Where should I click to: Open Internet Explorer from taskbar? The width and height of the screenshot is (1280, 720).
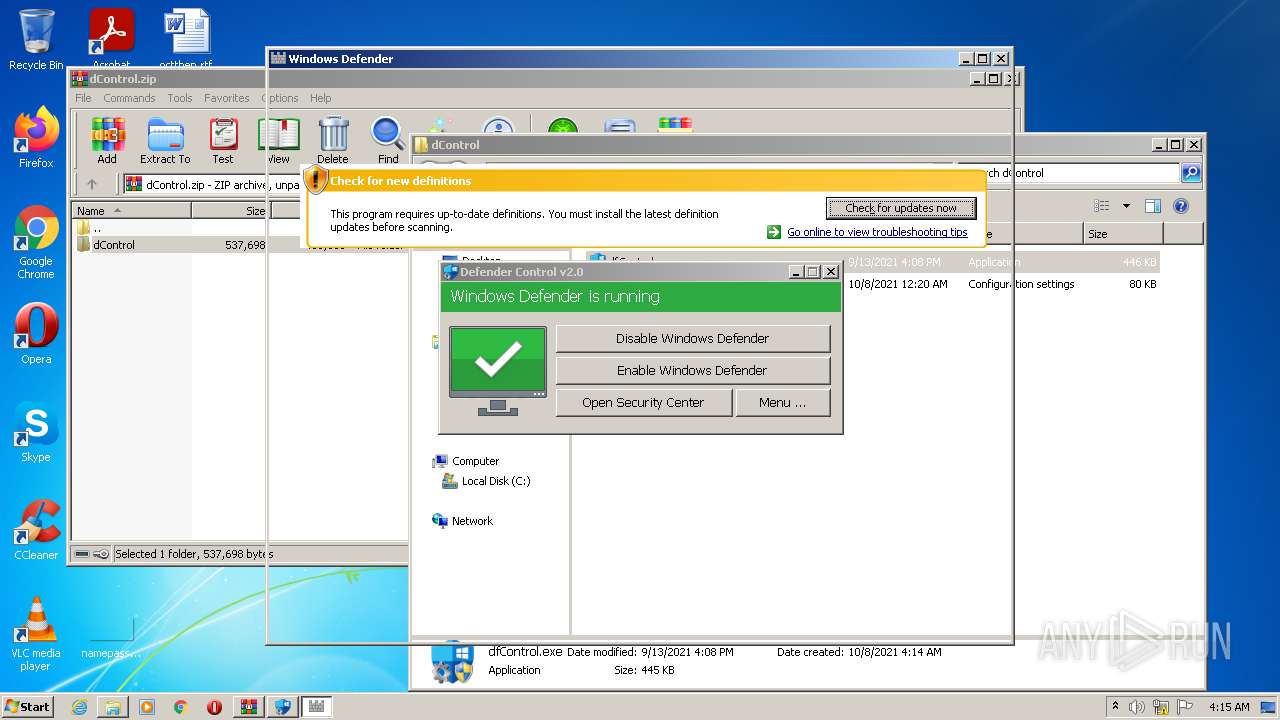[79, 707]
